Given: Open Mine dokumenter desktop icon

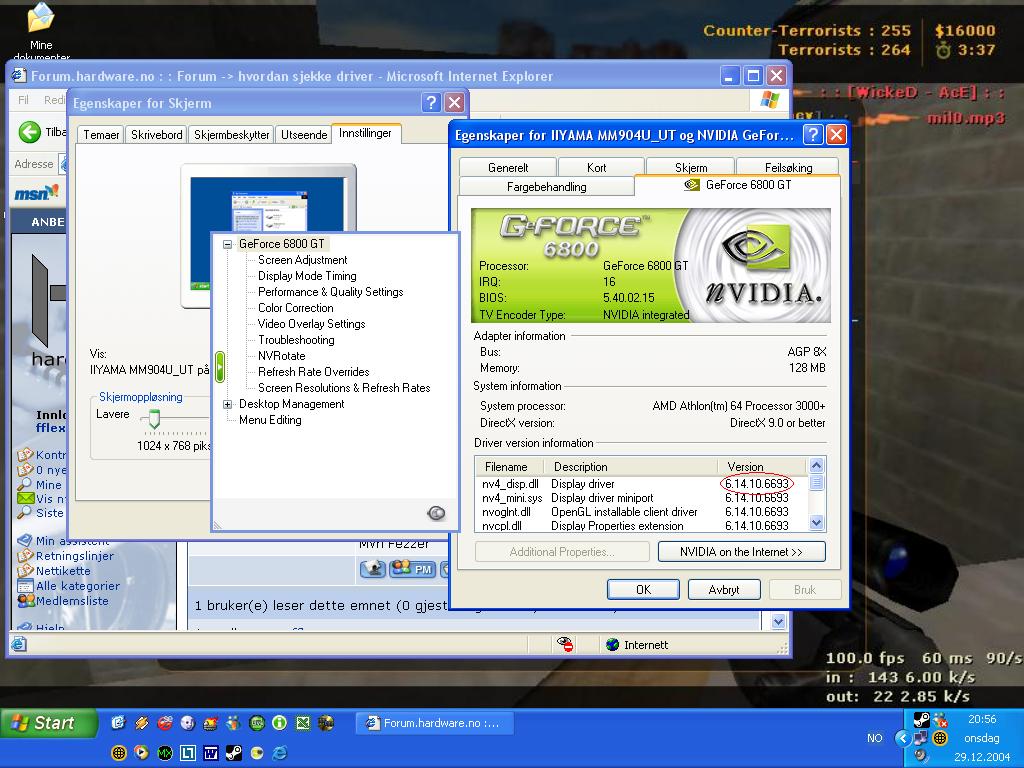Looking at the screenshot, I should (x=40, y=33).
